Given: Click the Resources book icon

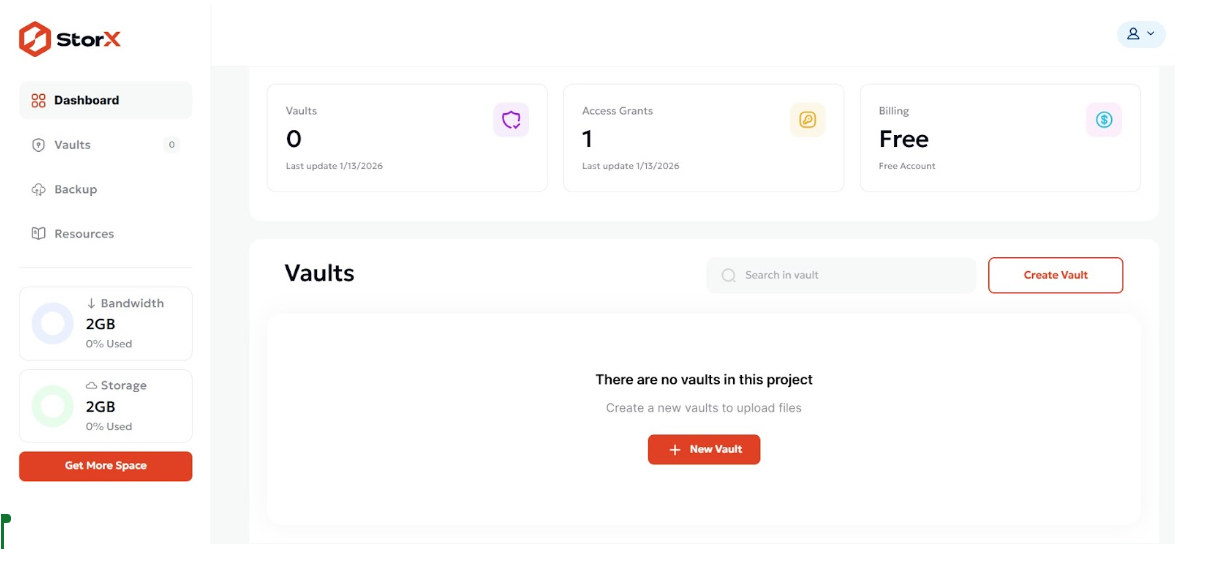Looking at the screenshot, I should coord(39,234).
